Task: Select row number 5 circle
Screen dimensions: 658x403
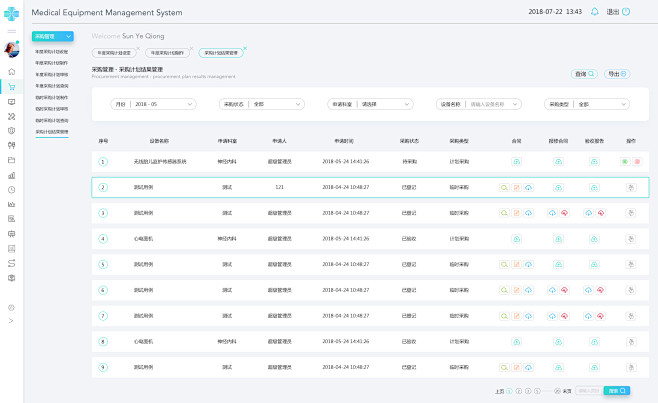Action: [x=103, y=265]
